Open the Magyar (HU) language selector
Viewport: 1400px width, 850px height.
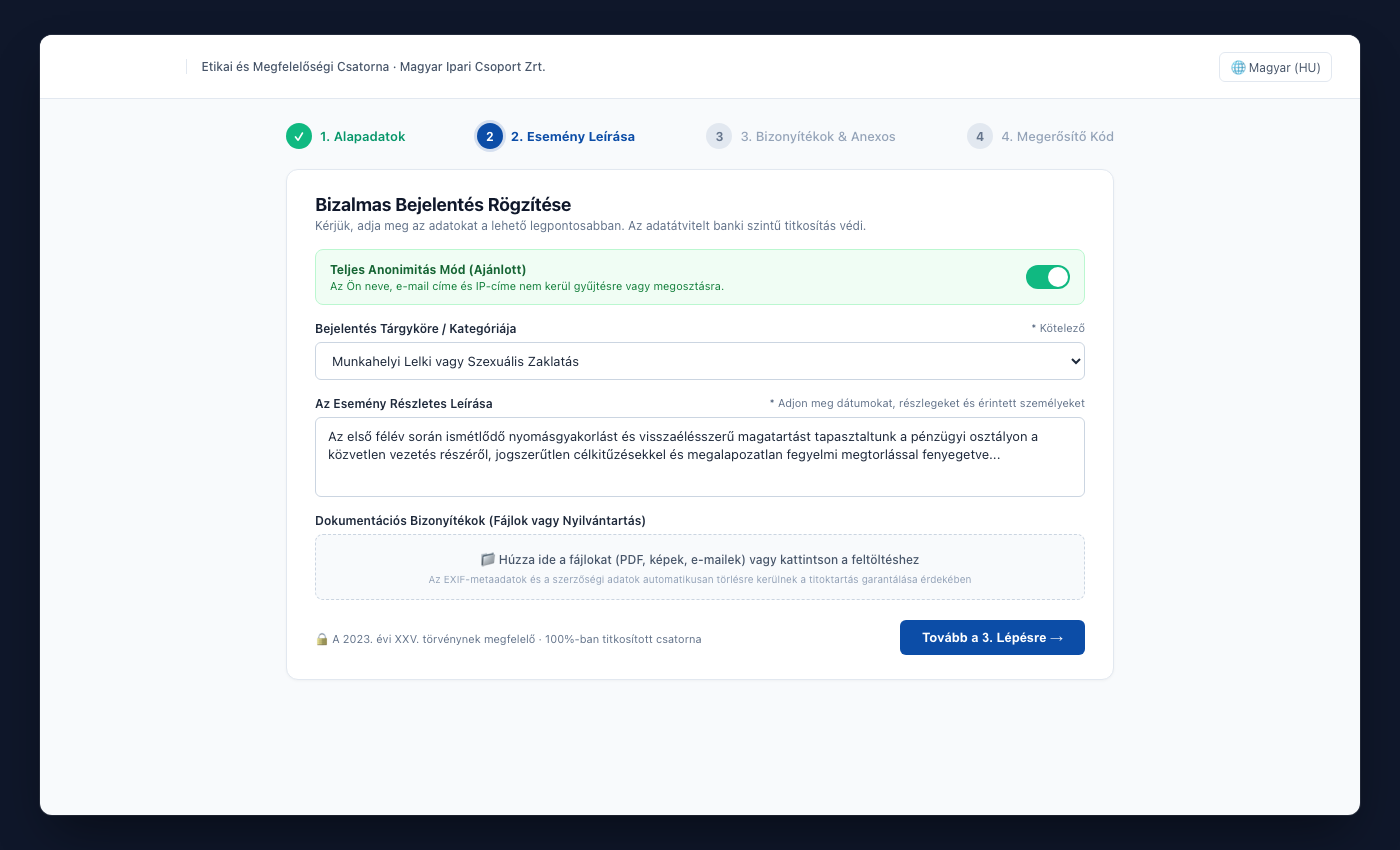pos(1275,67)
